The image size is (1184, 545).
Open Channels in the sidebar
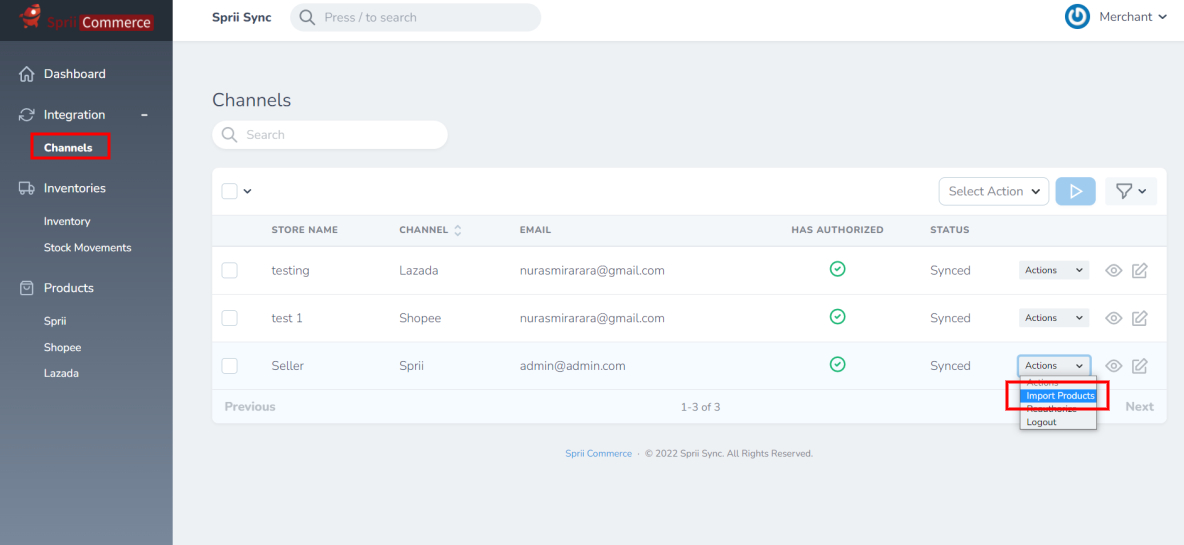coord(68,147)
